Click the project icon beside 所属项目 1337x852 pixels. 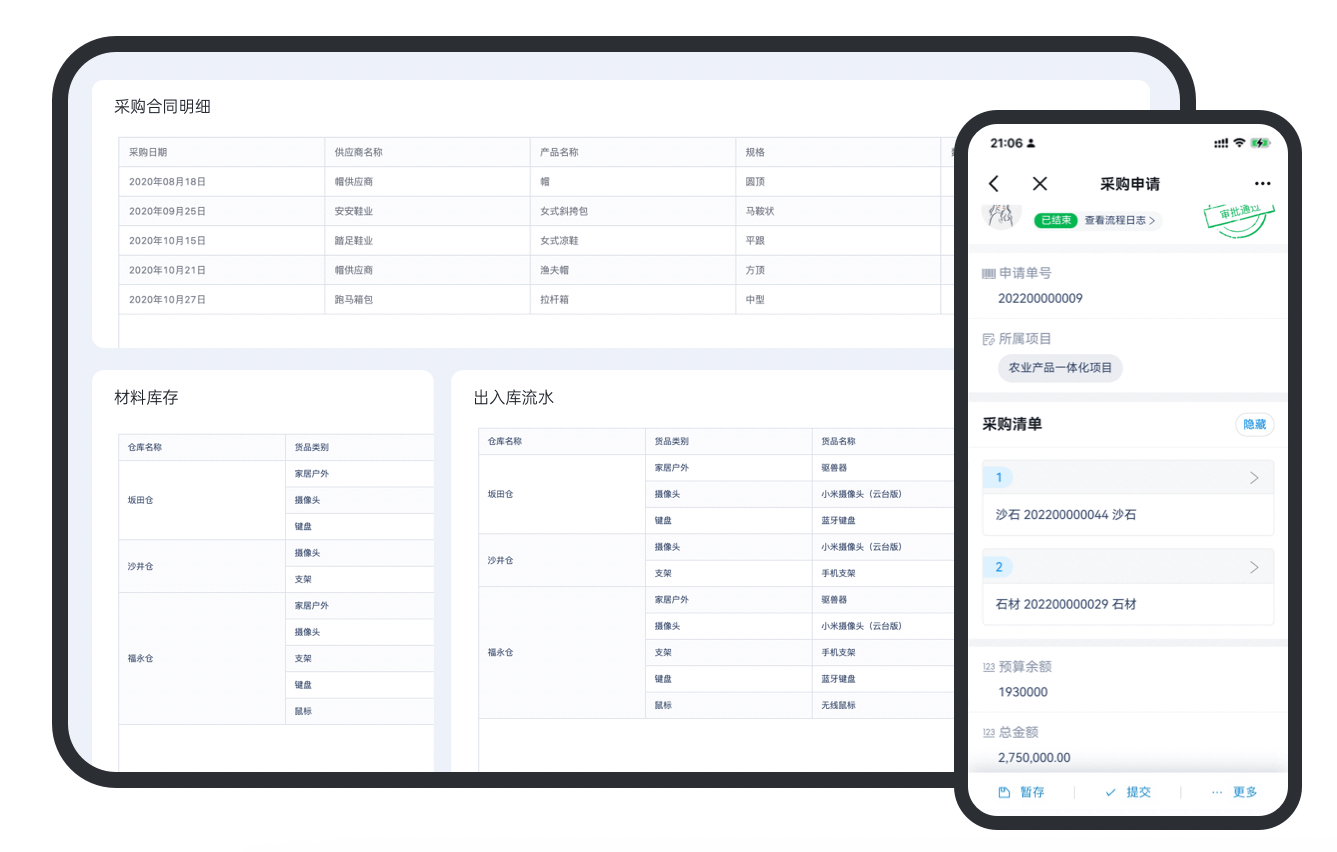(x=988, y=339)
